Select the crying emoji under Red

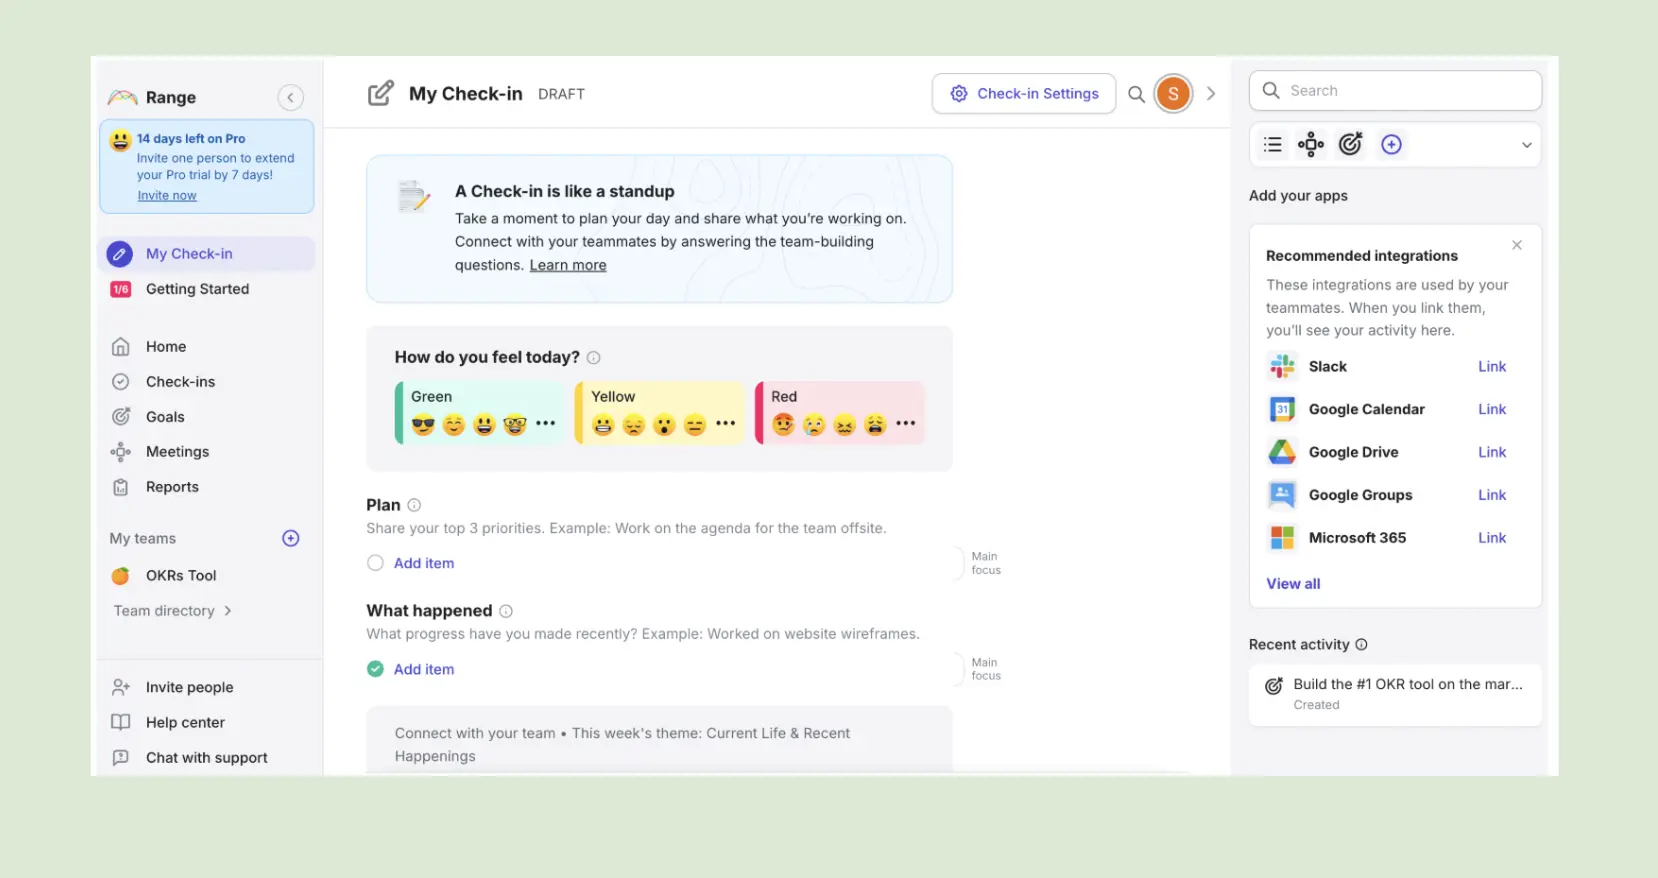pyautogui.click(x=814, y=425)
